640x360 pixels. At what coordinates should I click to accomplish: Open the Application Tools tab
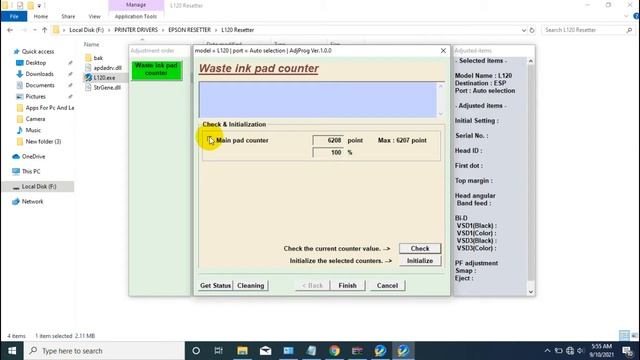point(136,16)
